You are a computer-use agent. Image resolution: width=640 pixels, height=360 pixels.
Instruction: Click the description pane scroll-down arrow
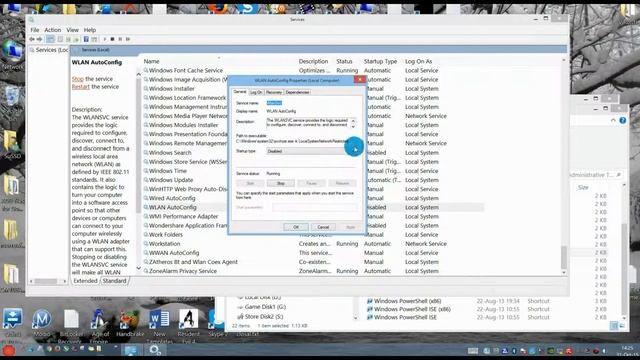[138, 268]
